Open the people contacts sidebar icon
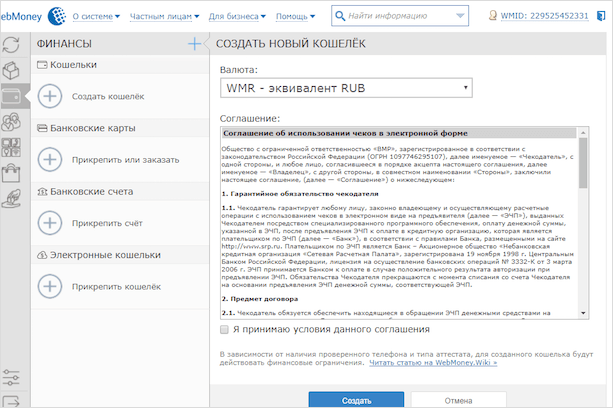Screen dimensions: 613x408 [11, 122]
